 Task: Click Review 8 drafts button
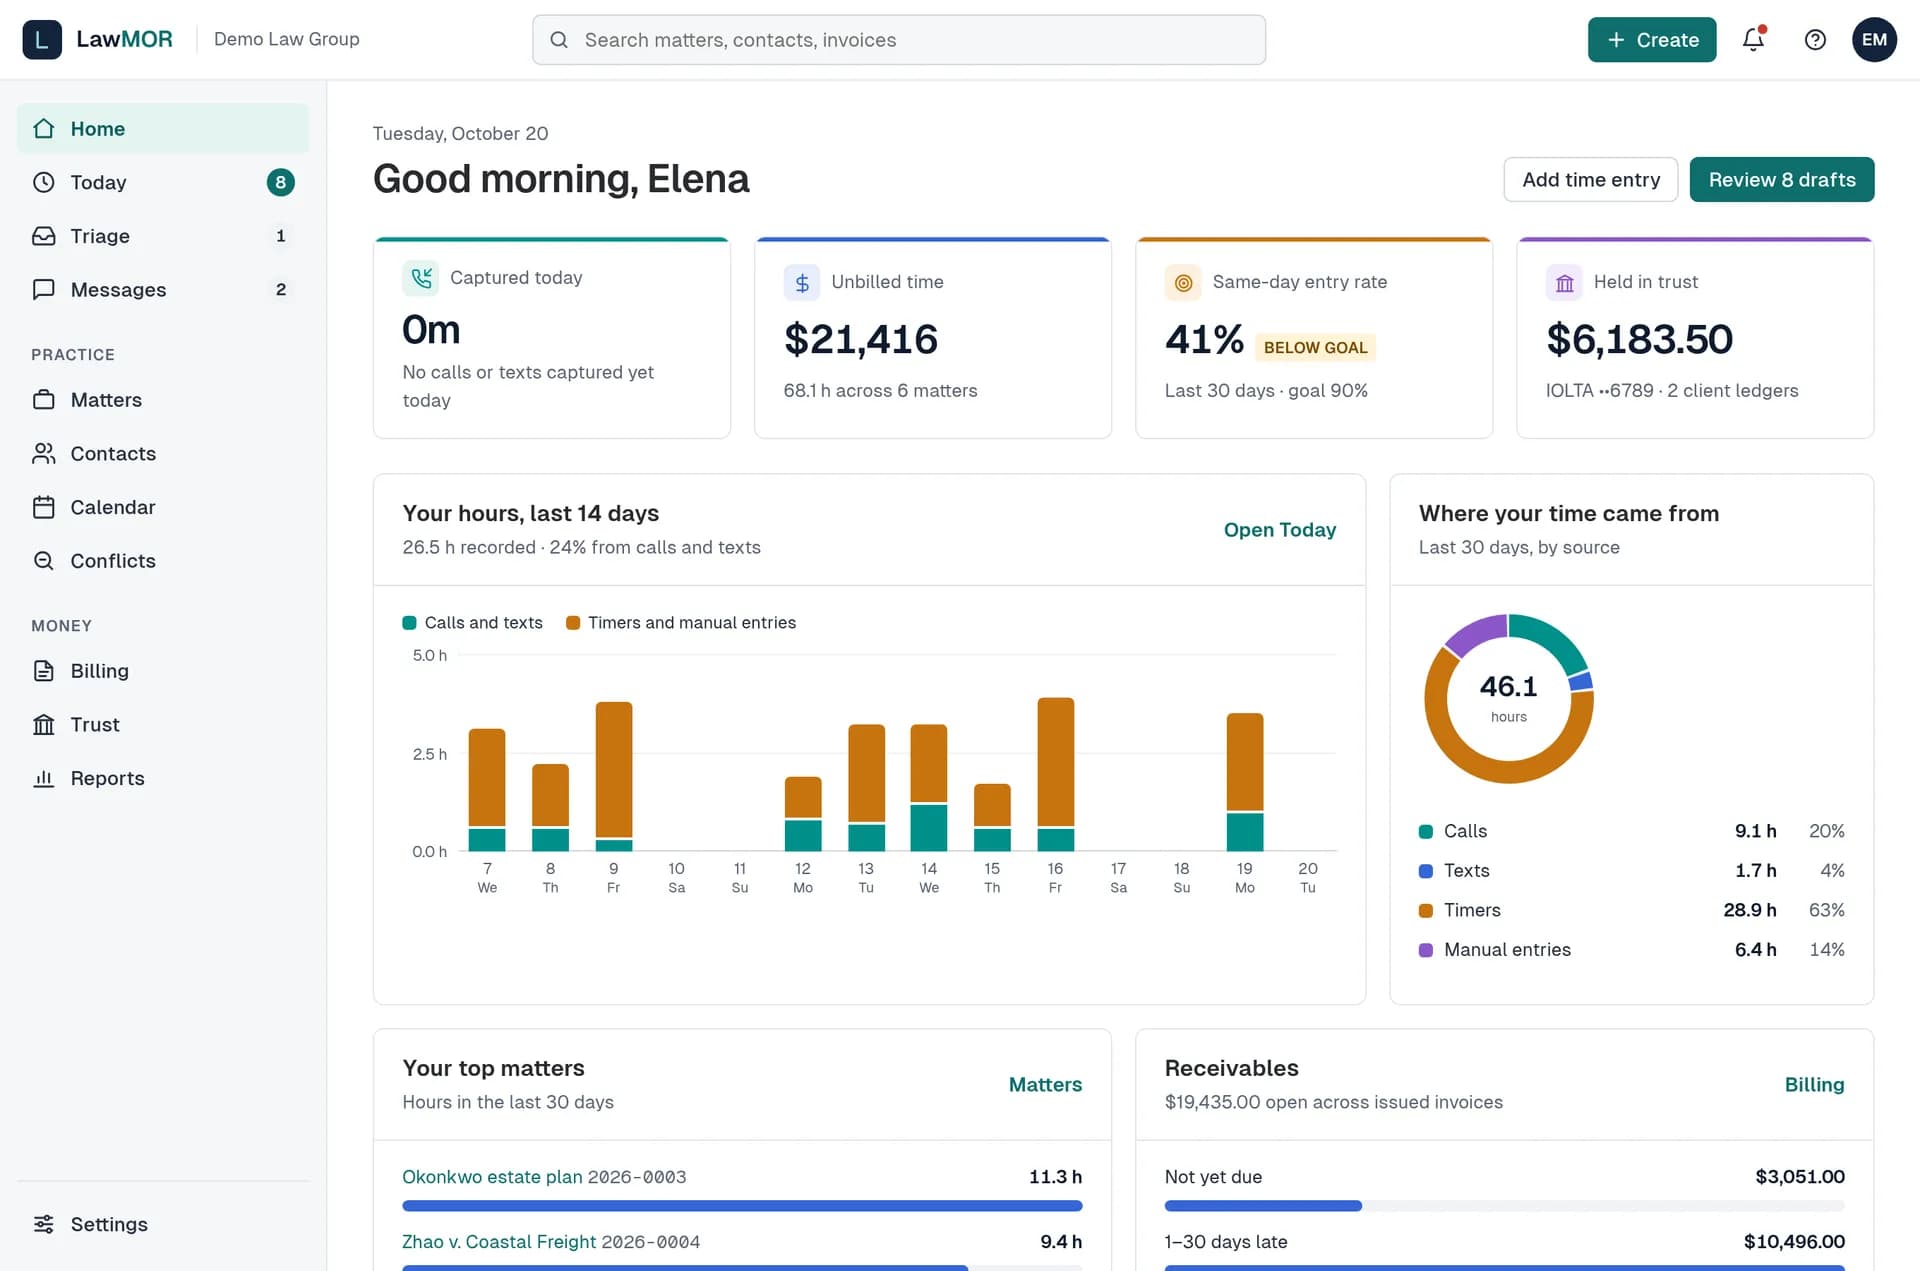[1782, 180]
